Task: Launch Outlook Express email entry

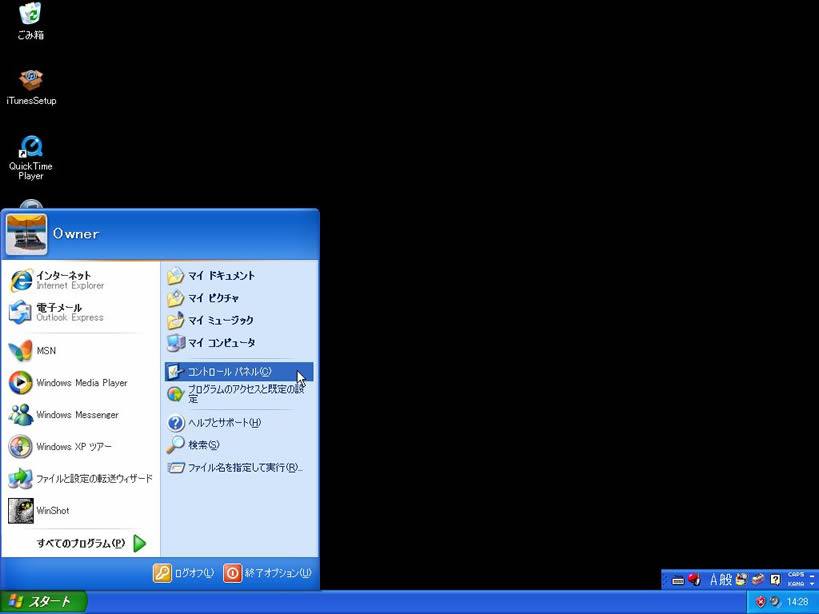Action: coord(80,312)
